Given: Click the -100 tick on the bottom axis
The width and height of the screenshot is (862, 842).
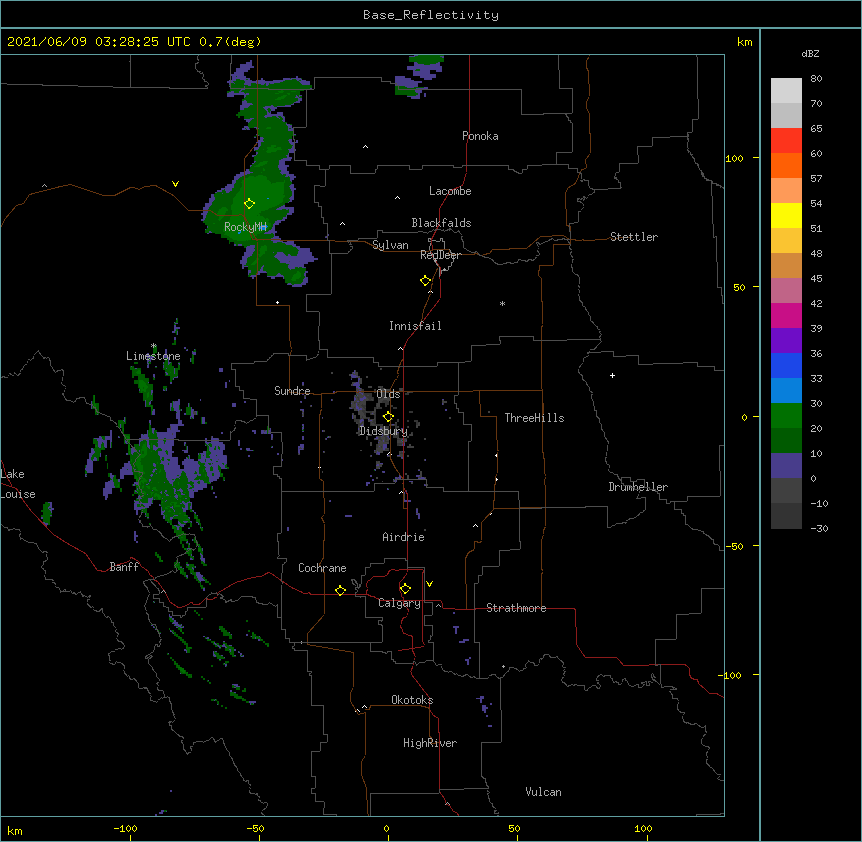Looking at the screenshot, I should point(125,828).
